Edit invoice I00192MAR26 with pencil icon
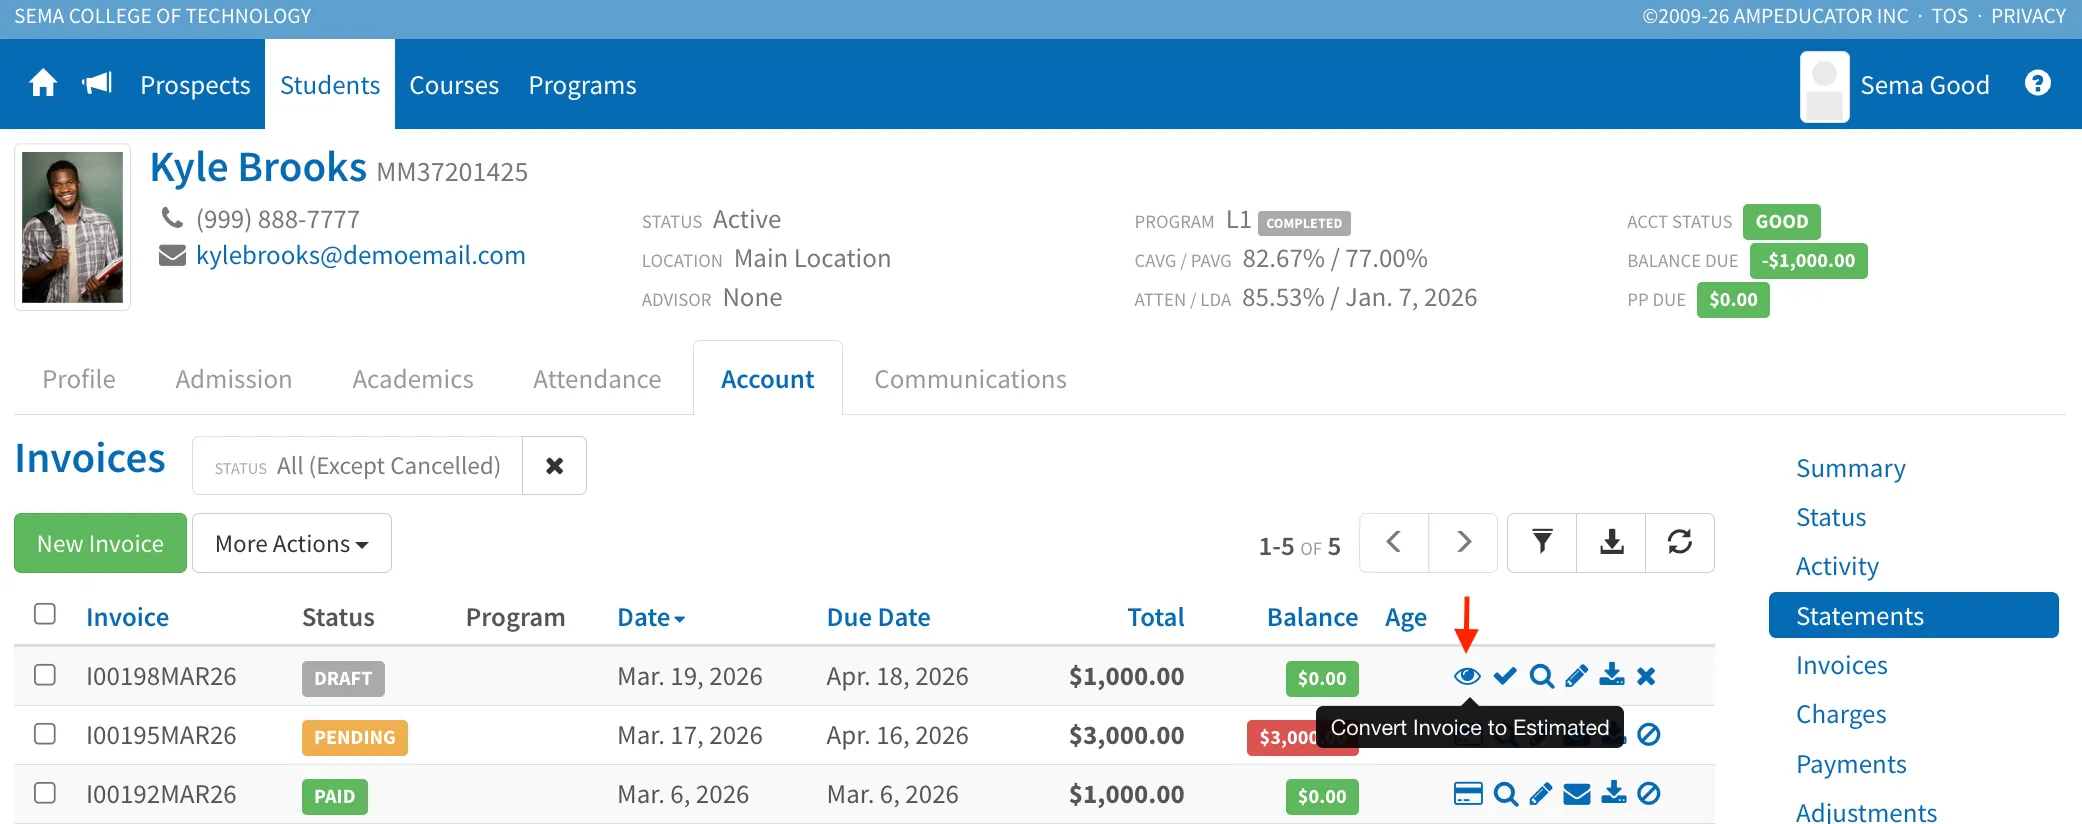The height and width of the screenshot is (824, 2082). coord(1541,794)
